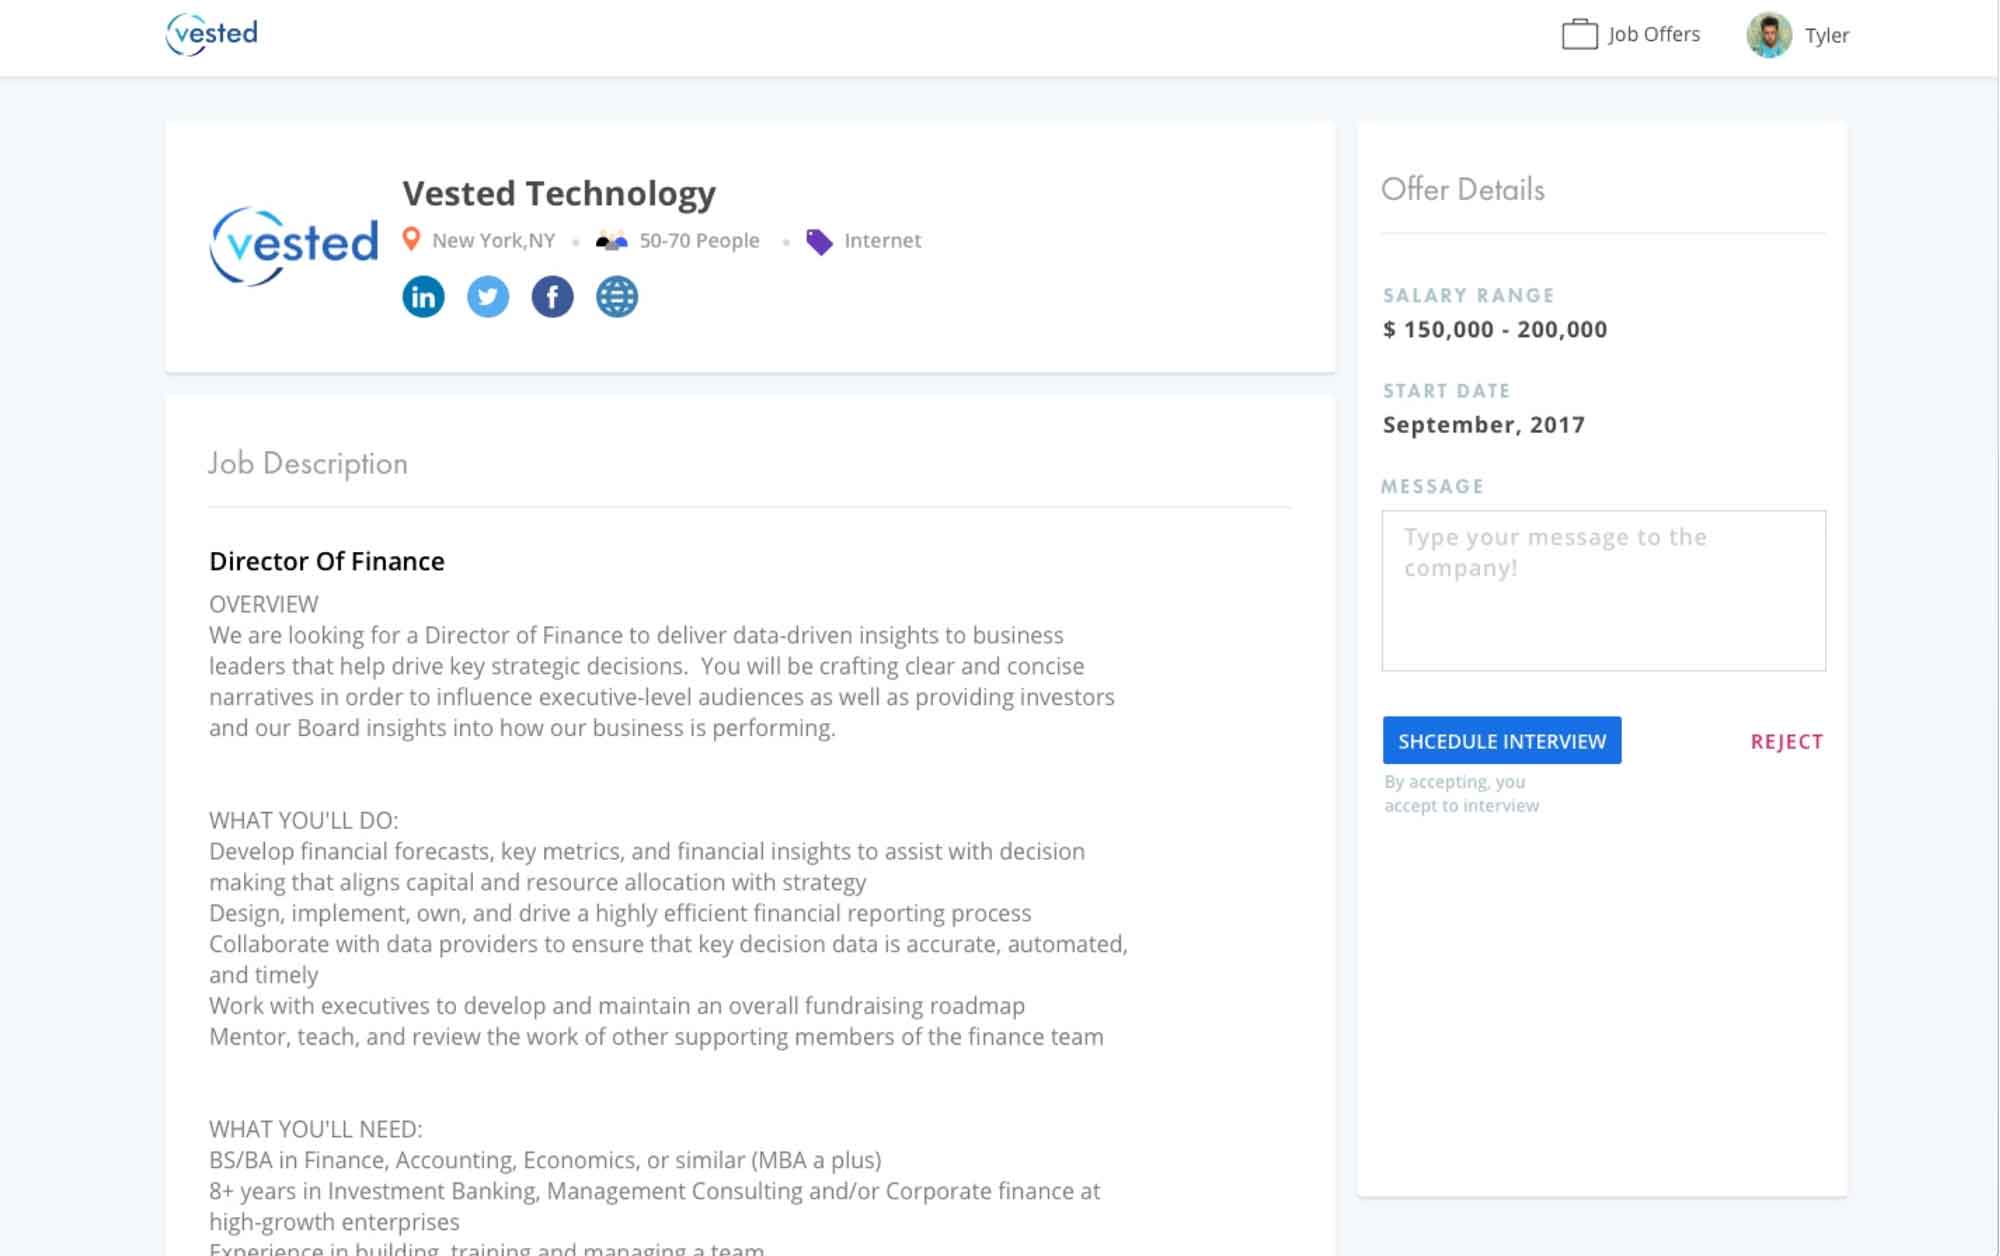This screenshot has height=1256, width=2000.
Task: Click Tyler's profile avatar
Action: coord(1768,35)
